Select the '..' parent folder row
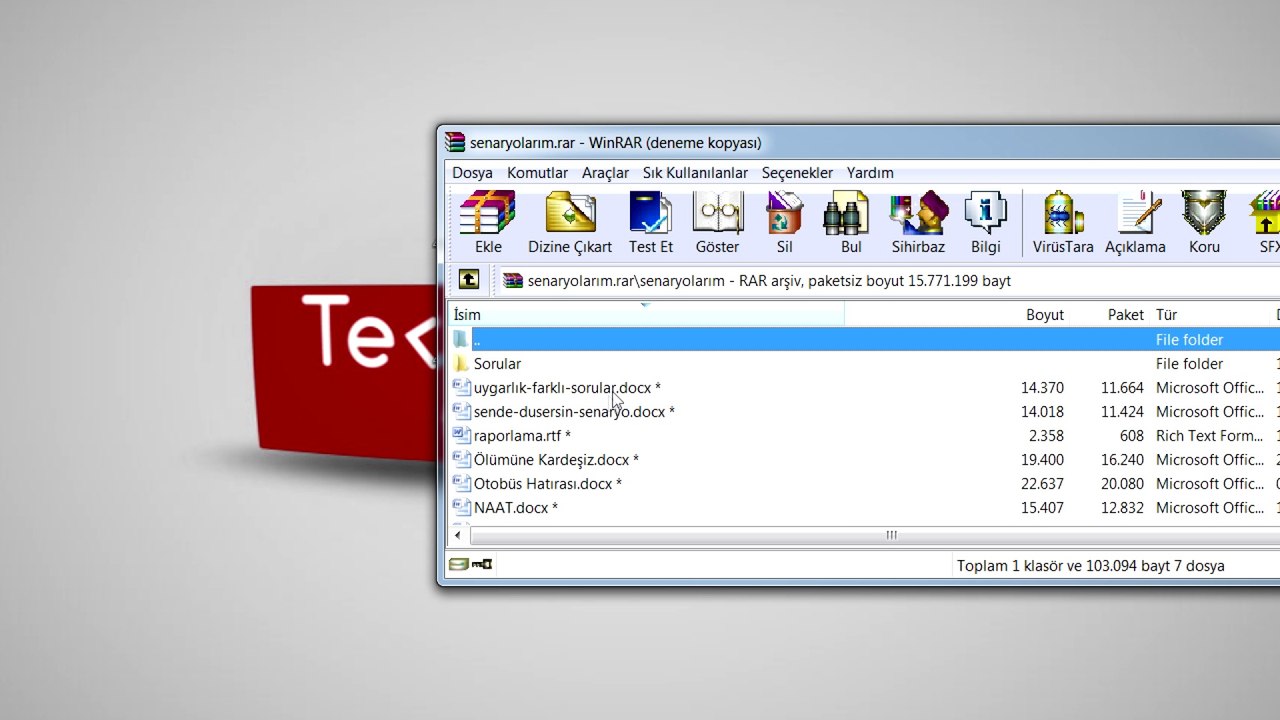This screenshot has width=1280, height=720. point(864,340)
